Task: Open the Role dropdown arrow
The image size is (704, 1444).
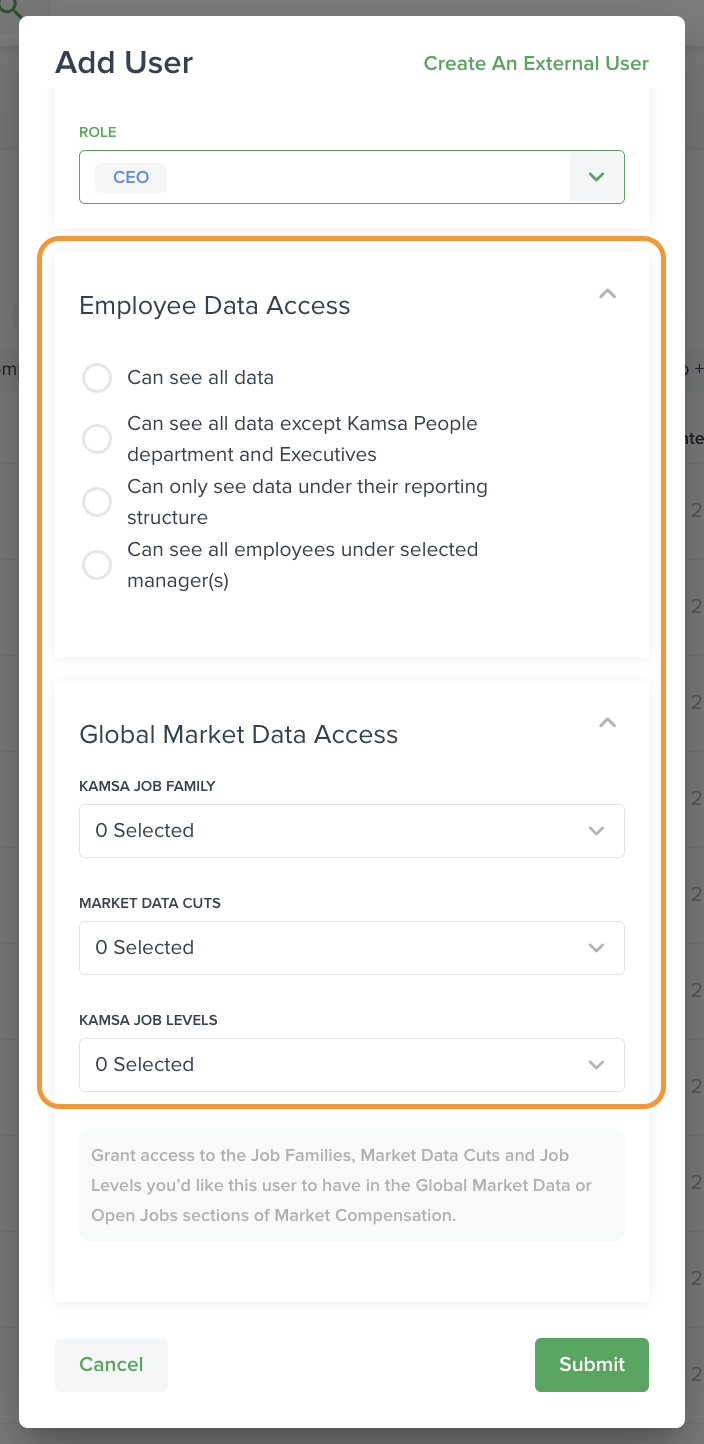Action: tap(597, 177)
